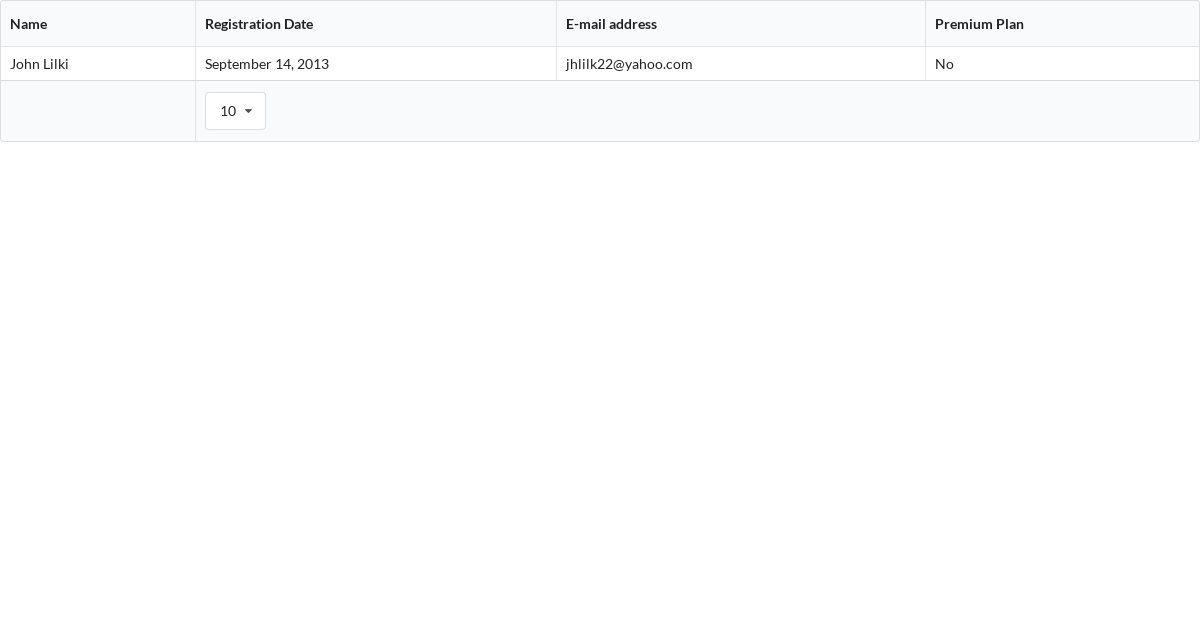Click the date September 14, 2013

pos(267,63)
